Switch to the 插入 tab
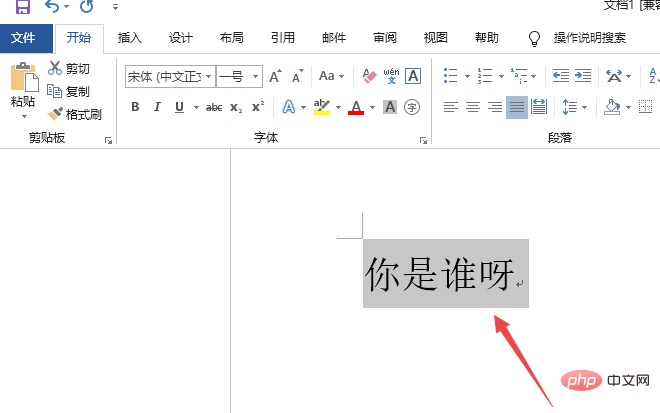The image size is (660, 413). [130, 38]
